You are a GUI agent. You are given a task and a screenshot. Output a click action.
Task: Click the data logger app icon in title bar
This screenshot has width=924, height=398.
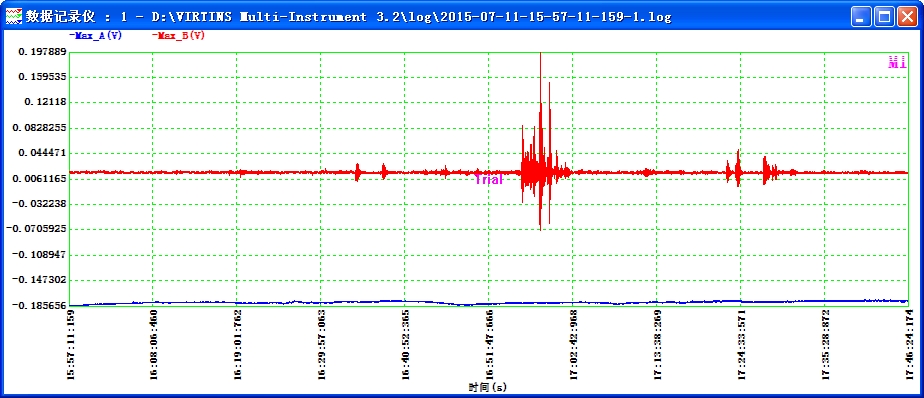pyautogui.click(x=13, y=17)
